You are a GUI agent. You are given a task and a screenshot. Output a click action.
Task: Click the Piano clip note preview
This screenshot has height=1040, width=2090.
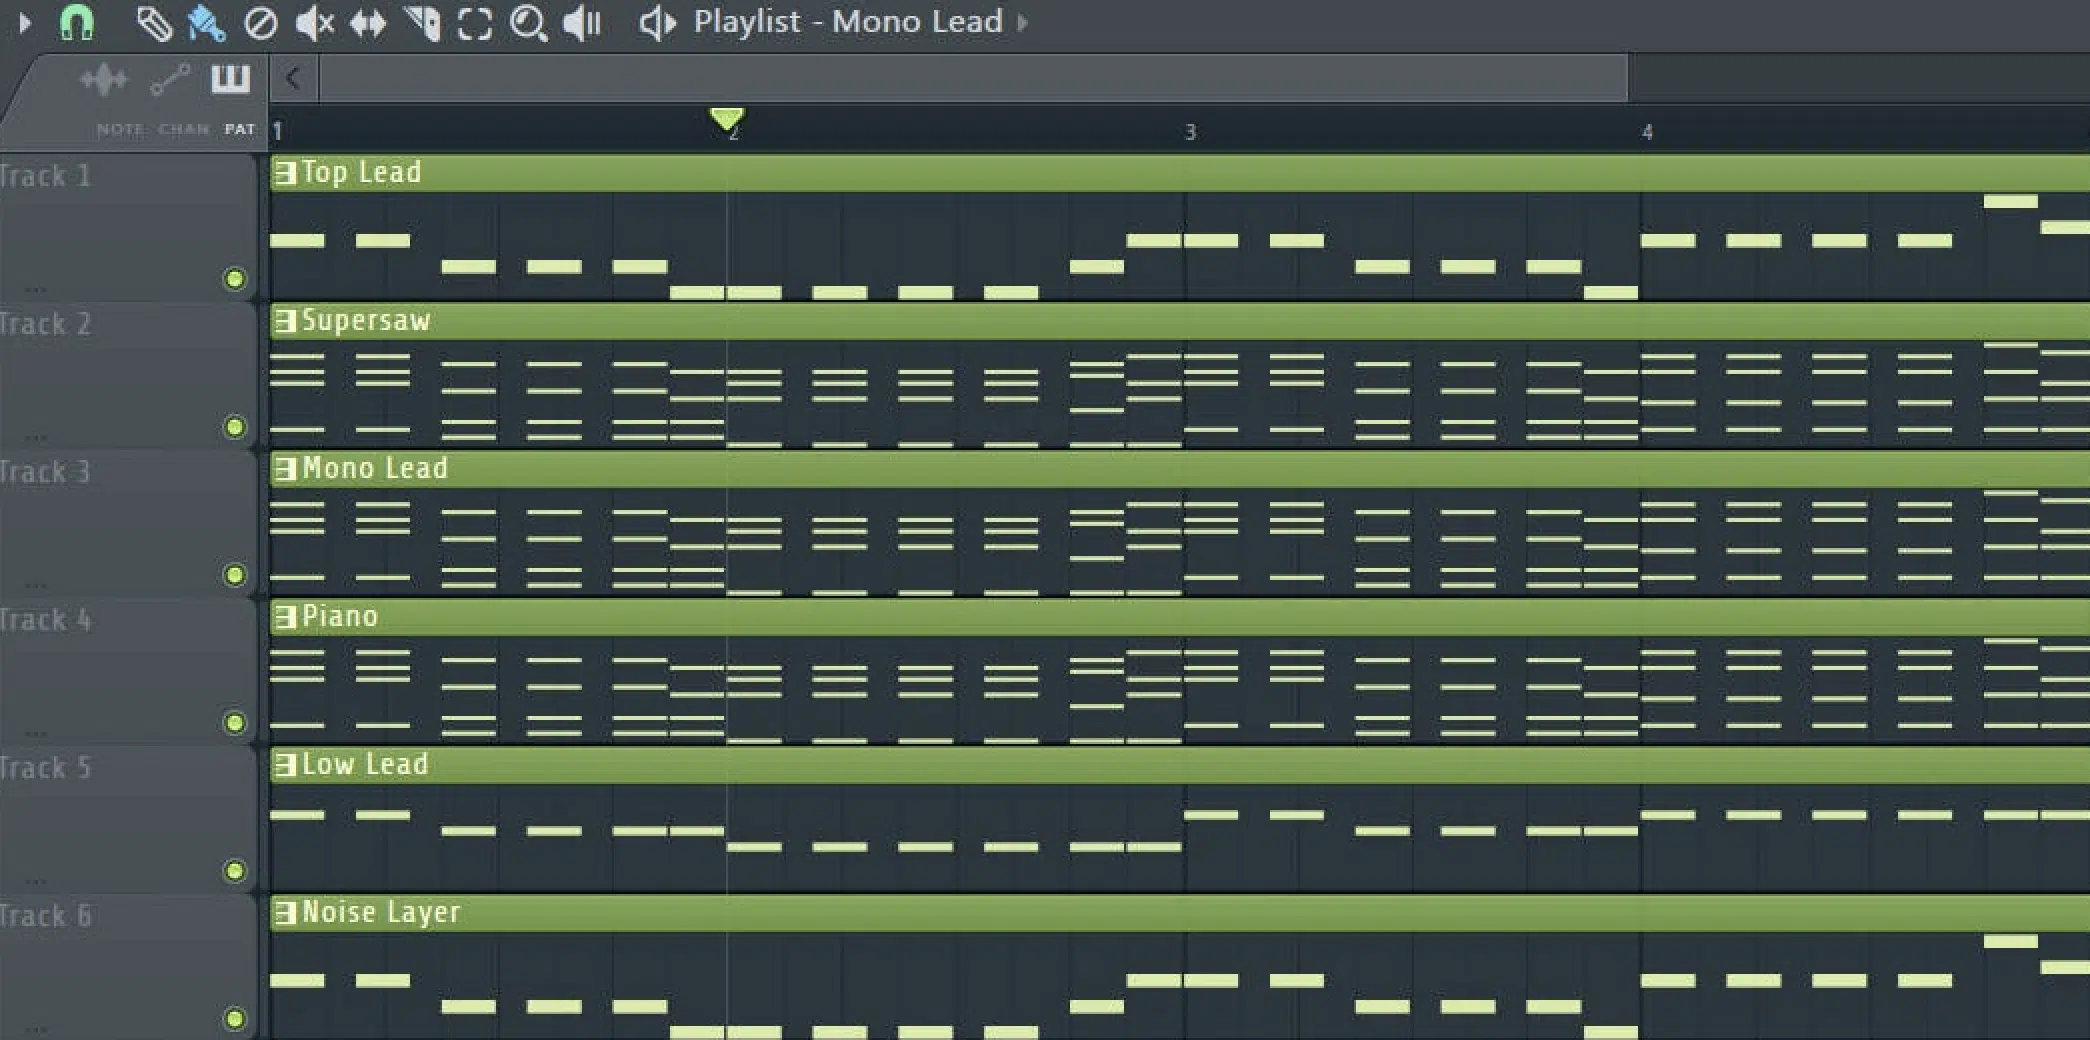(1180, 690)
